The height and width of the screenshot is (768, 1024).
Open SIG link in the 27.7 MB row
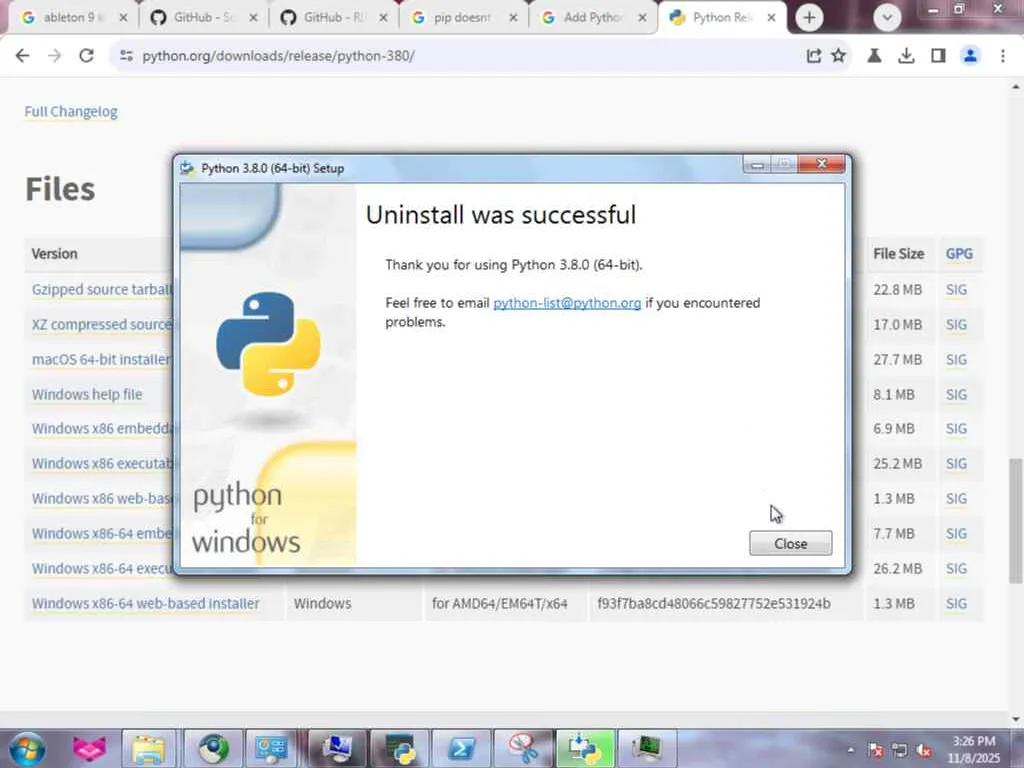[x=956, y=359]
